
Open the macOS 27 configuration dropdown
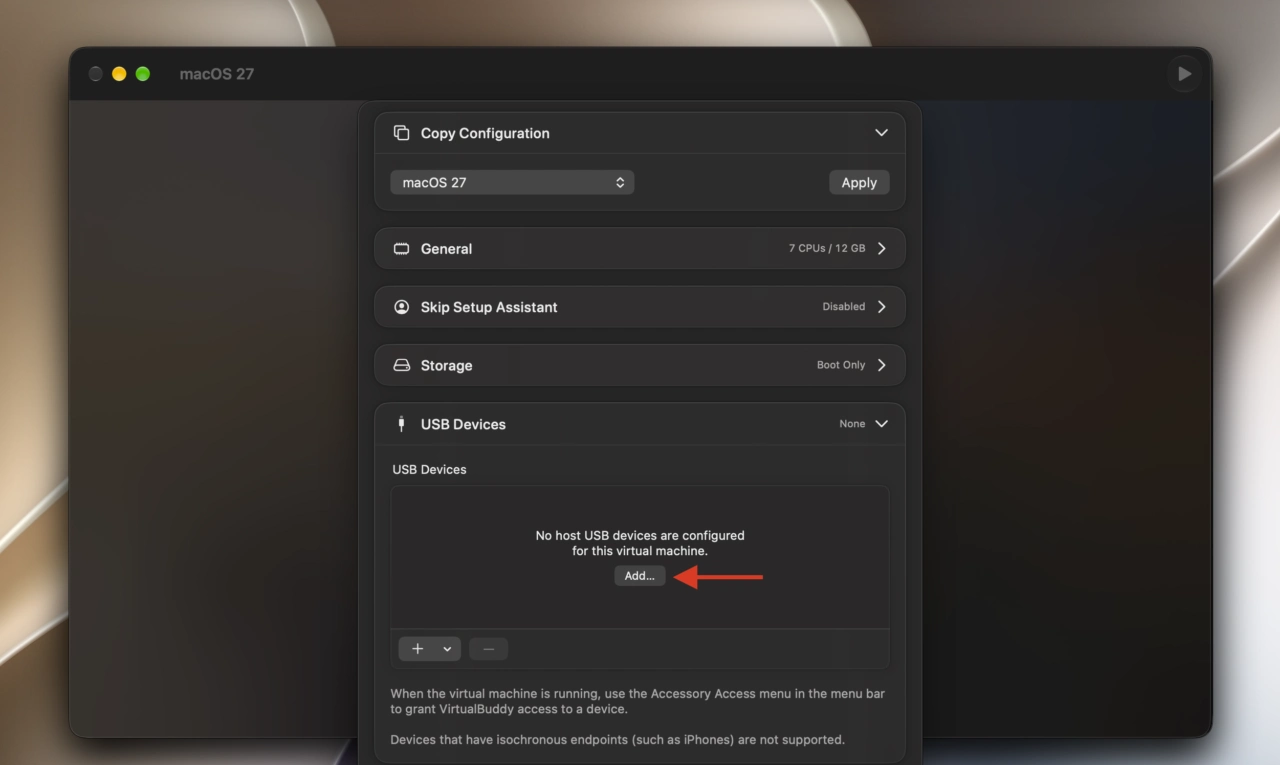(x=512, y=182)
